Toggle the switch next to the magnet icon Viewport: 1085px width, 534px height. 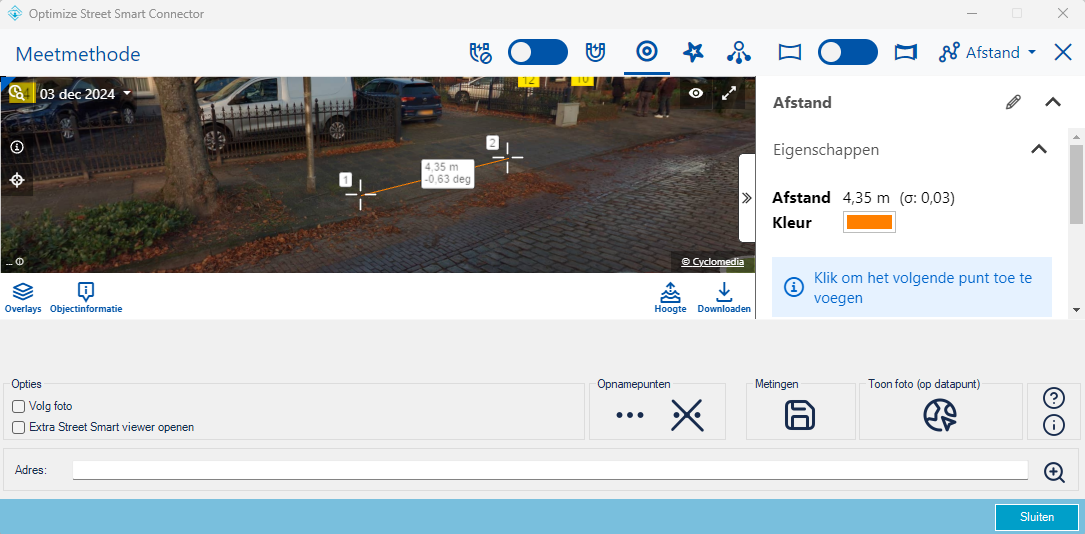pos(538,53)
